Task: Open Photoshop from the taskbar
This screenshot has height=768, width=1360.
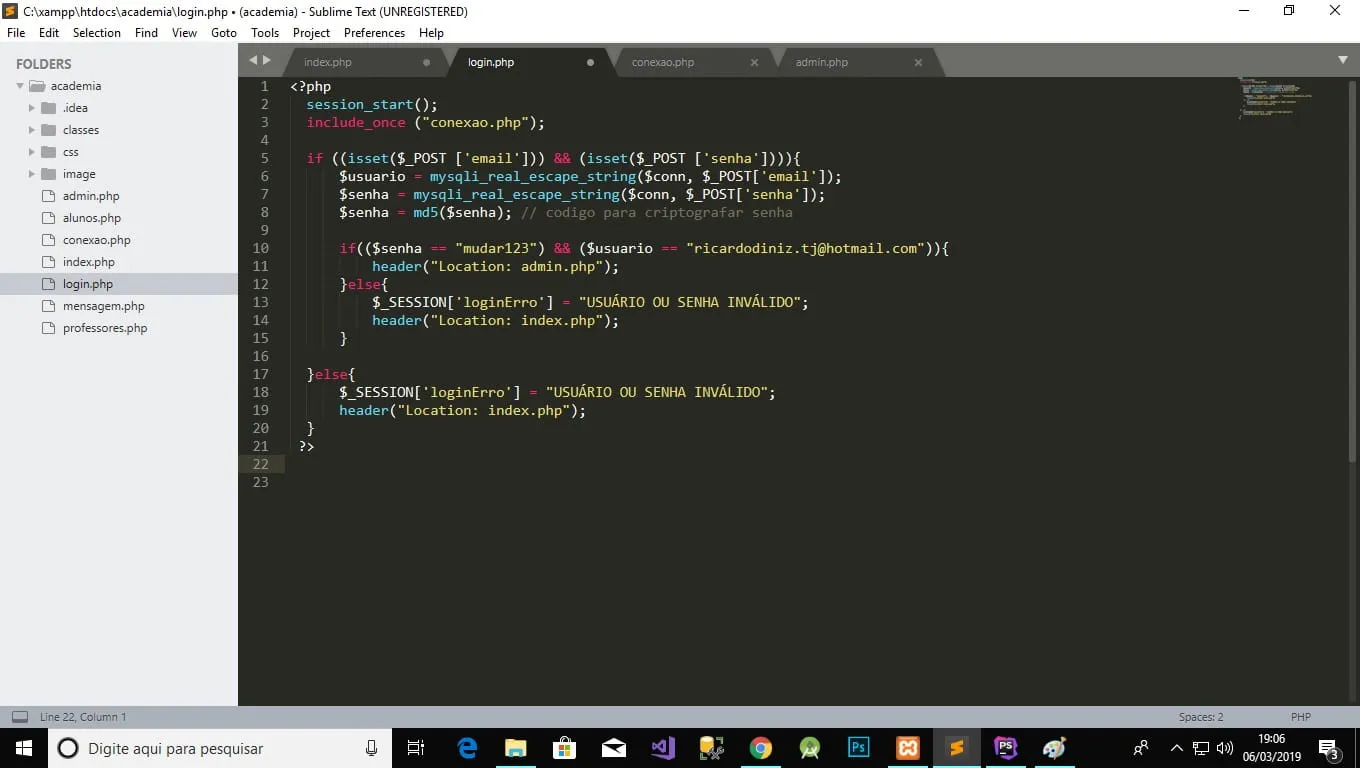Action: click(x=858, y=748)
